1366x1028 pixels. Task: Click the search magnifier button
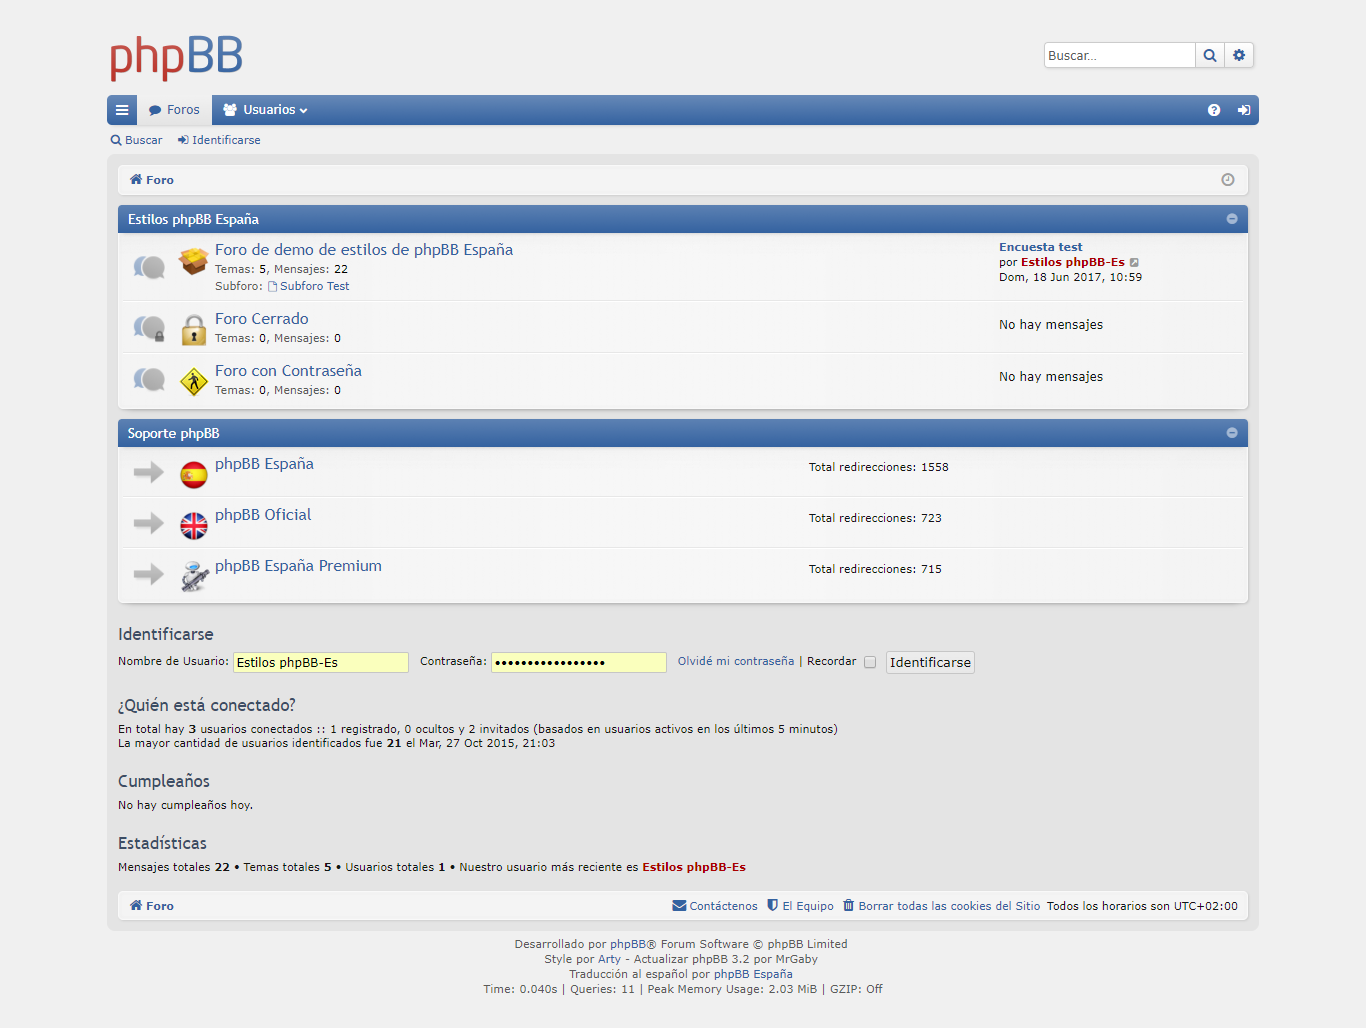click(1209, 56)
